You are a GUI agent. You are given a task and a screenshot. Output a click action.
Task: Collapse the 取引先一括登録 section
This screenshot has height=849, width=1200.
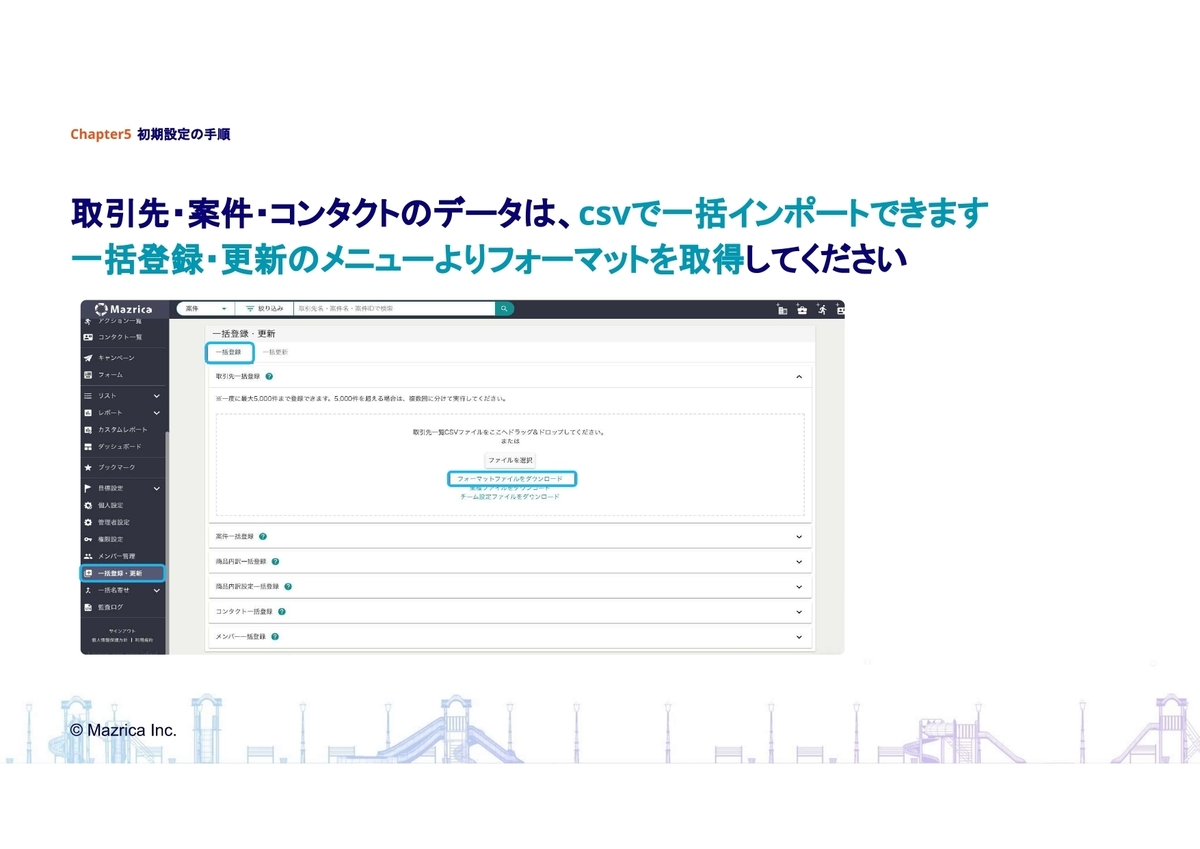(x=798, y=377)
